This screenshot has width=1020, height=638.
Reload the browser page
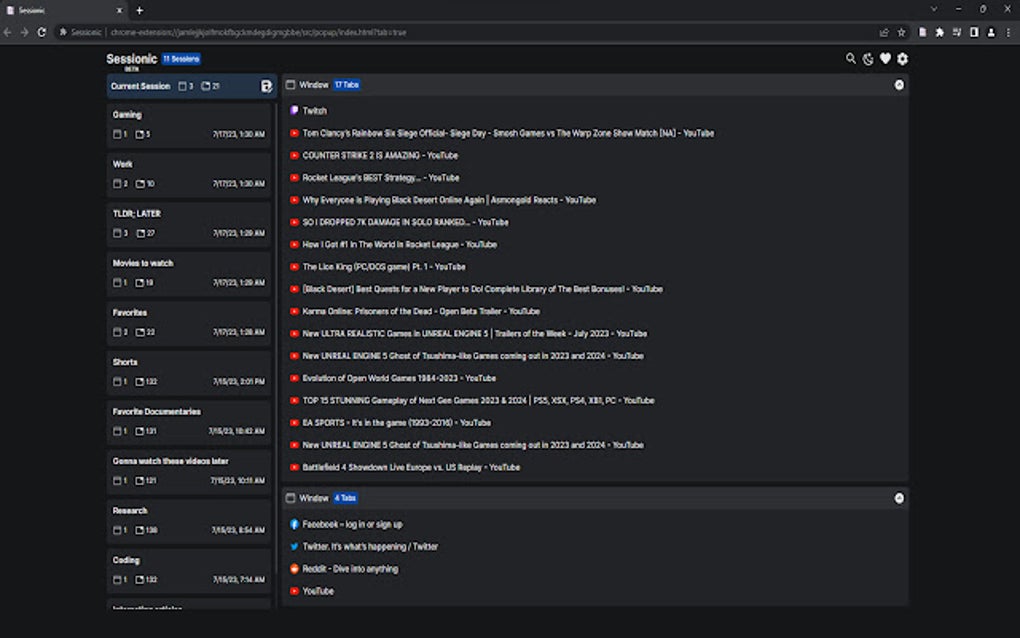pos(42,32)
